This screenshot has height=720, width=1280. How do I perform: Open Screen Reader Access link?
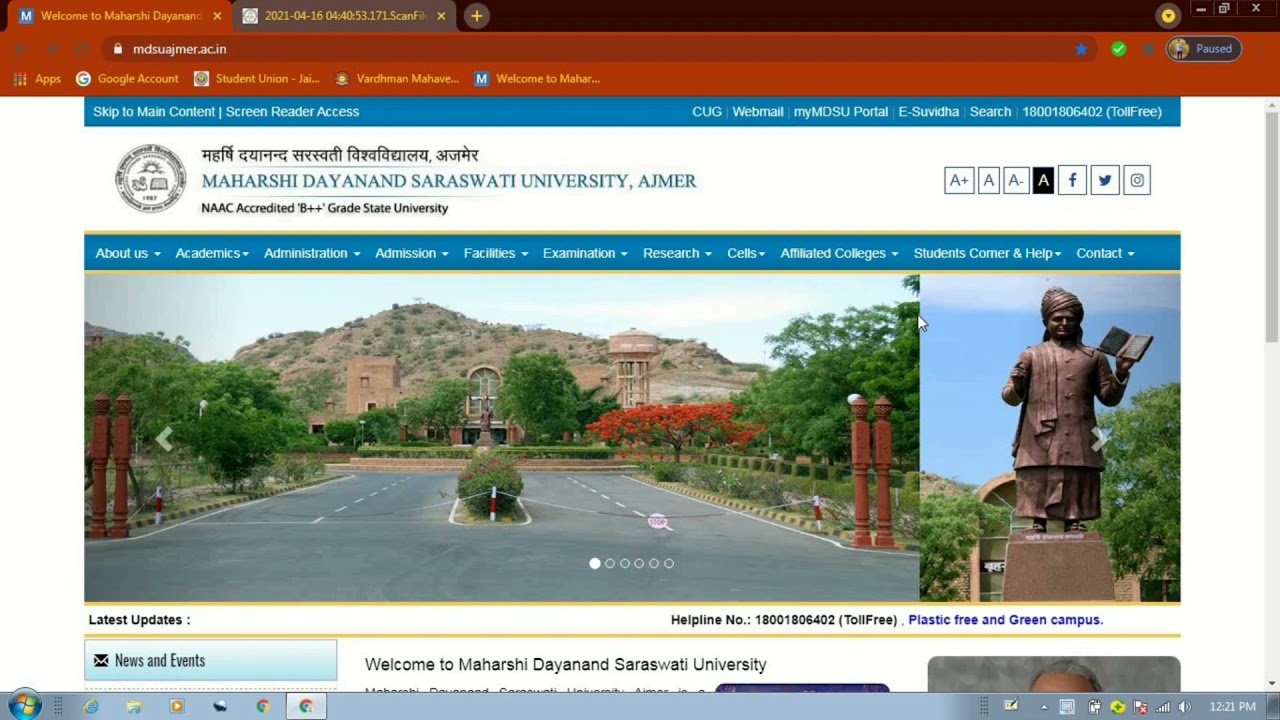pos(292,112)
